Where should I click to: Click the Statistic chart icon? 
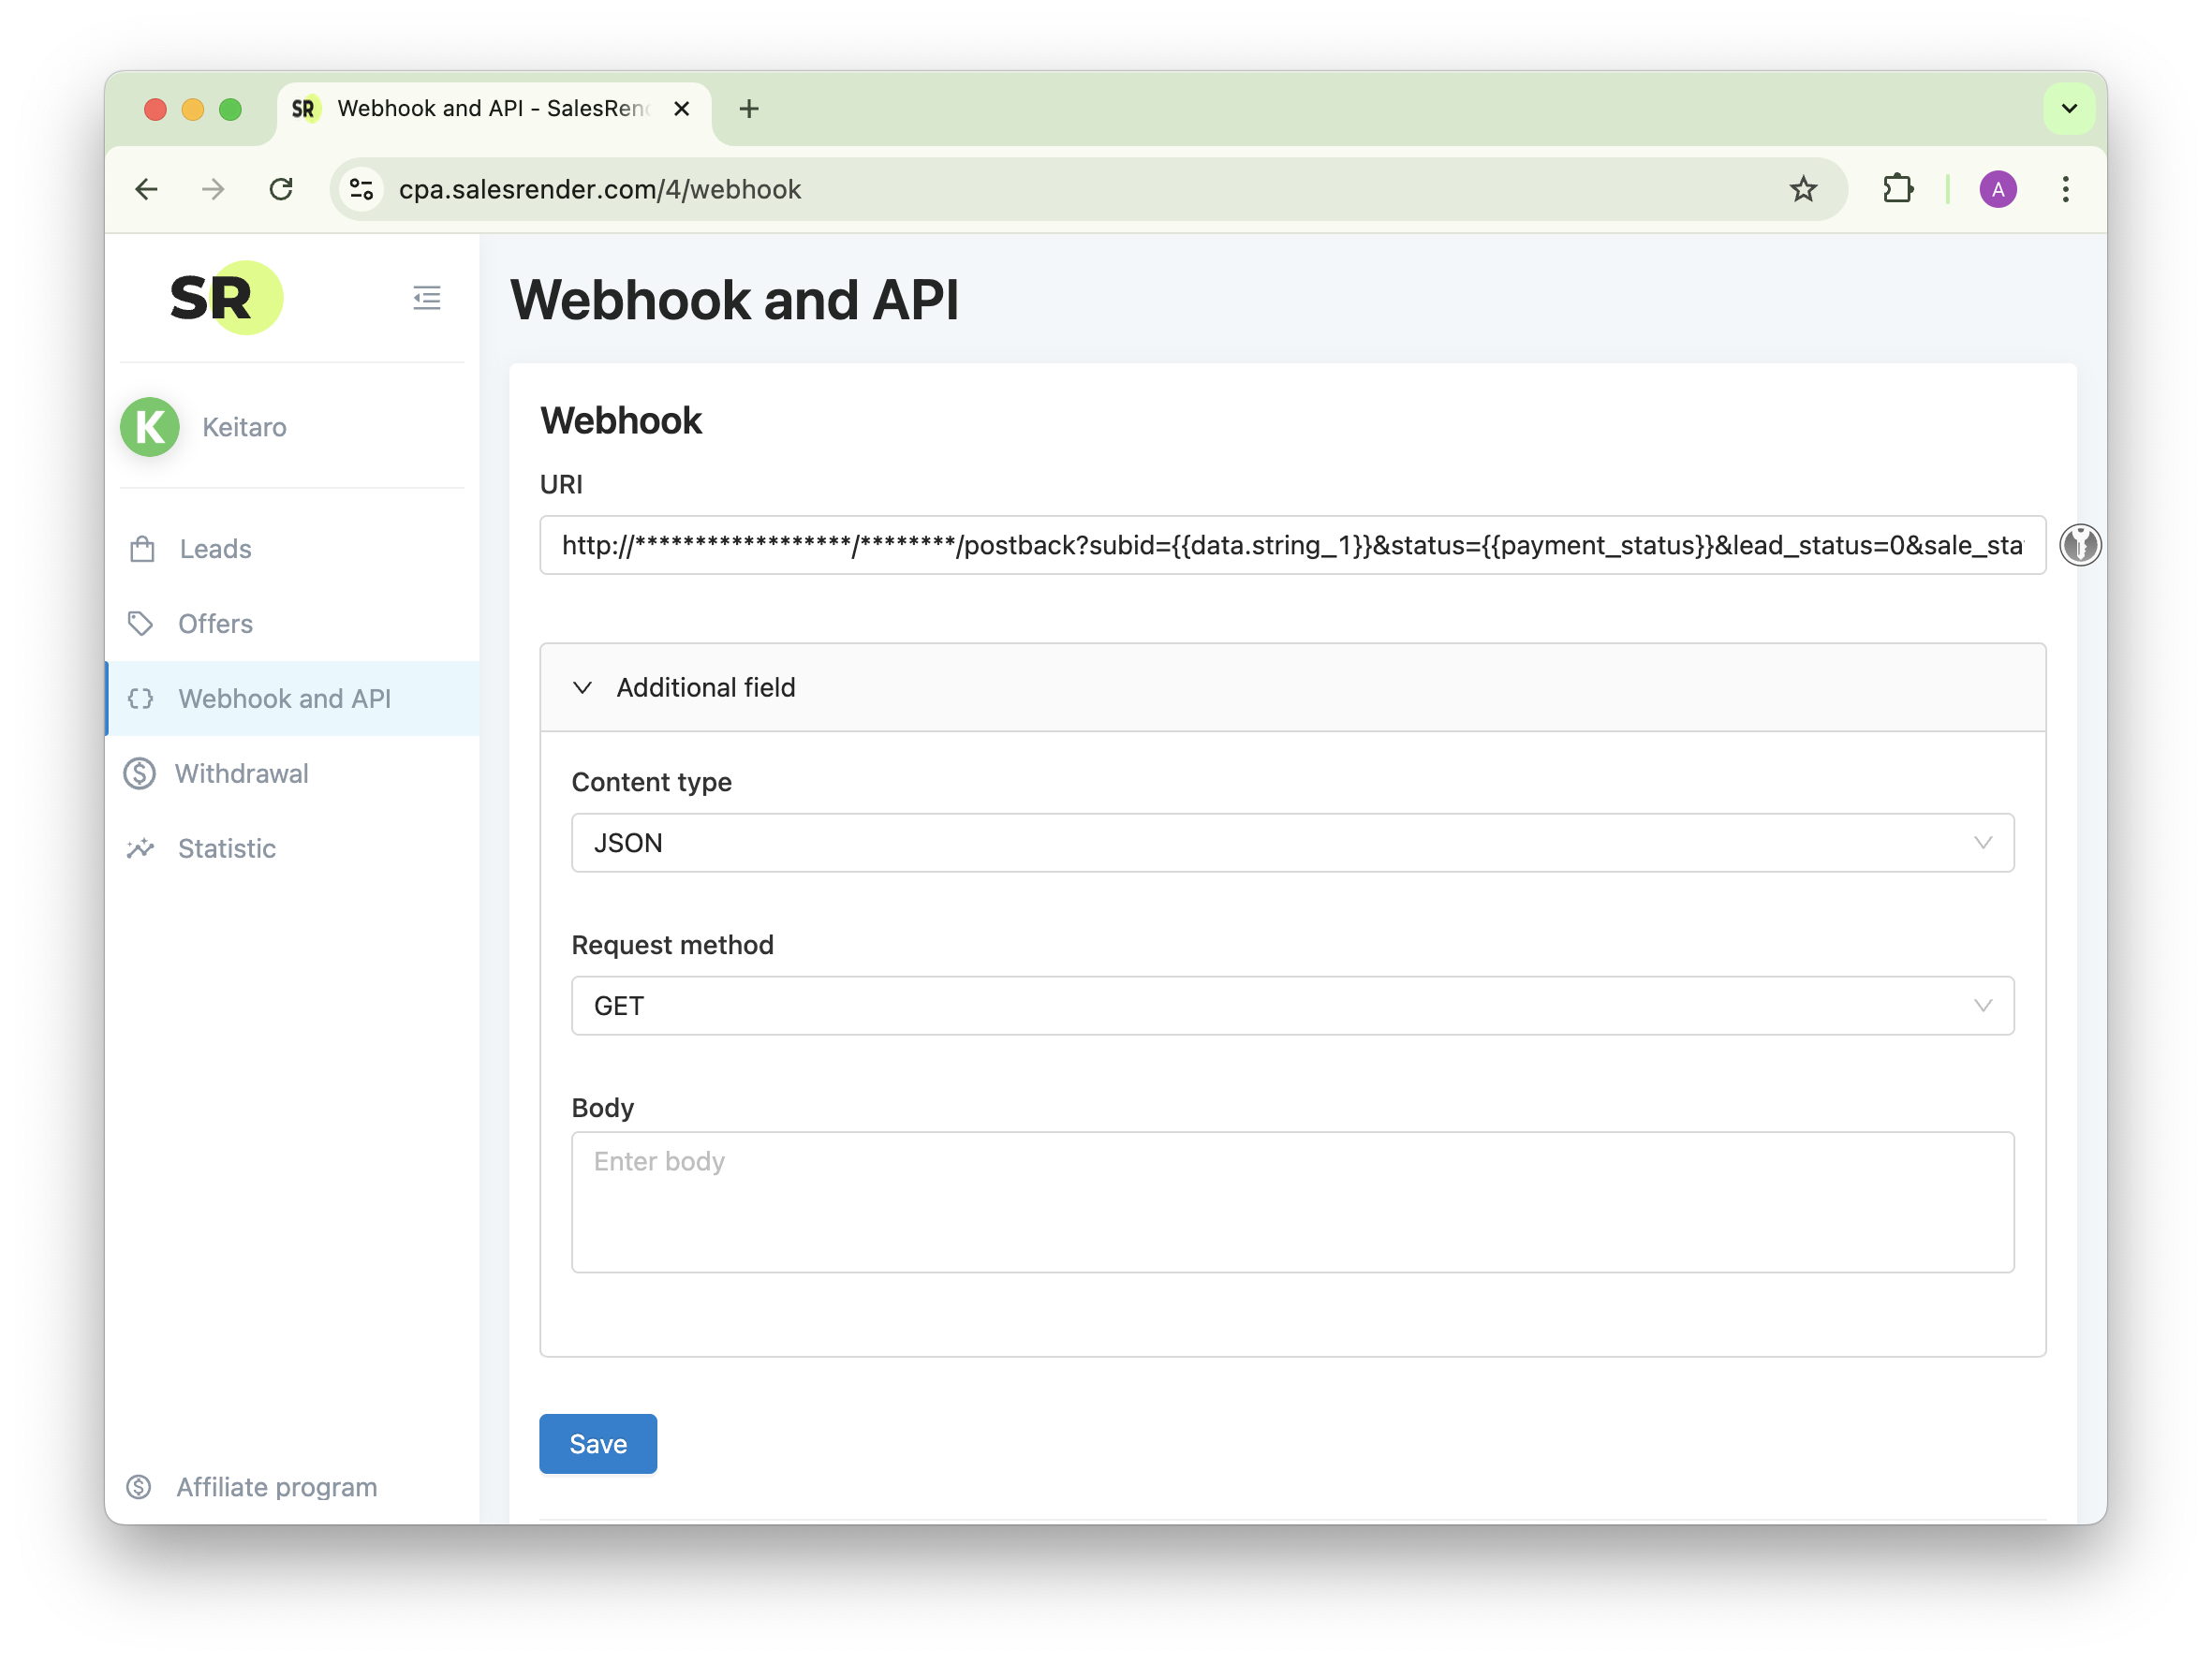tap(141, 848)
